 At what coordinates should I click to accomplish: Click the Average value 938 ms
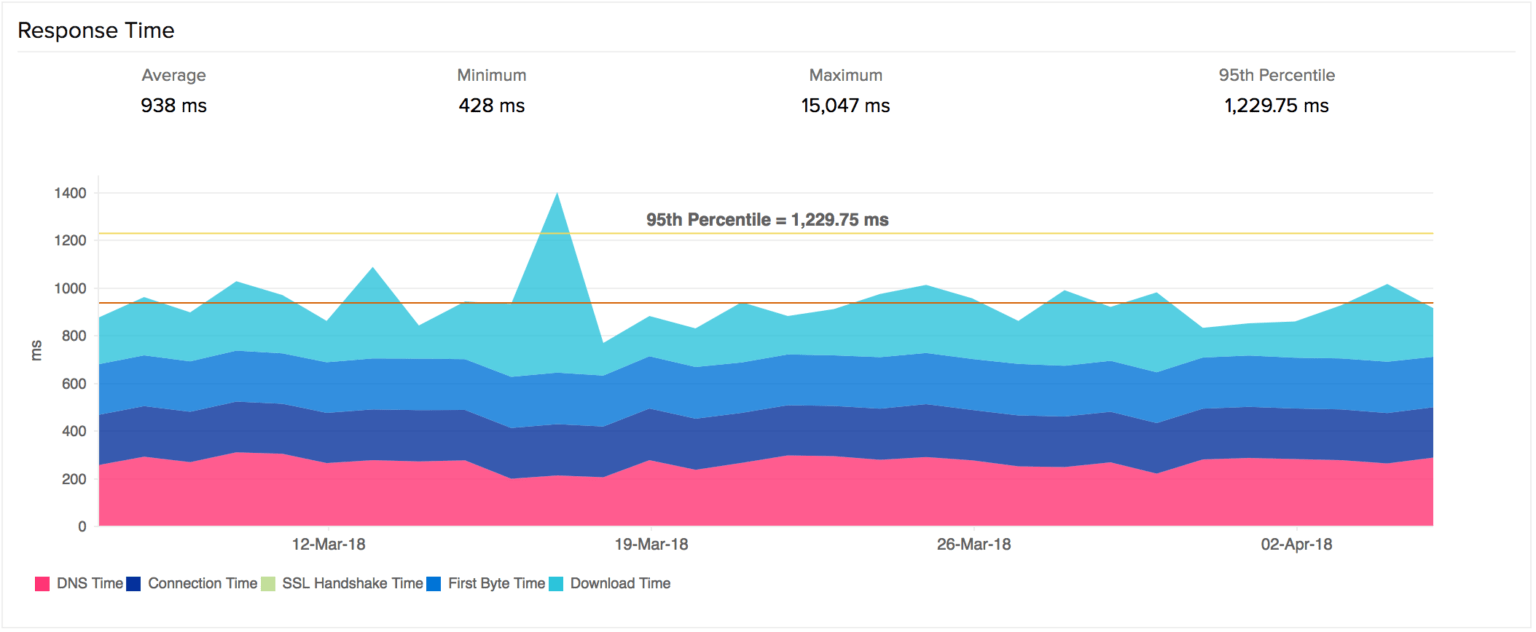click(174, 105)
